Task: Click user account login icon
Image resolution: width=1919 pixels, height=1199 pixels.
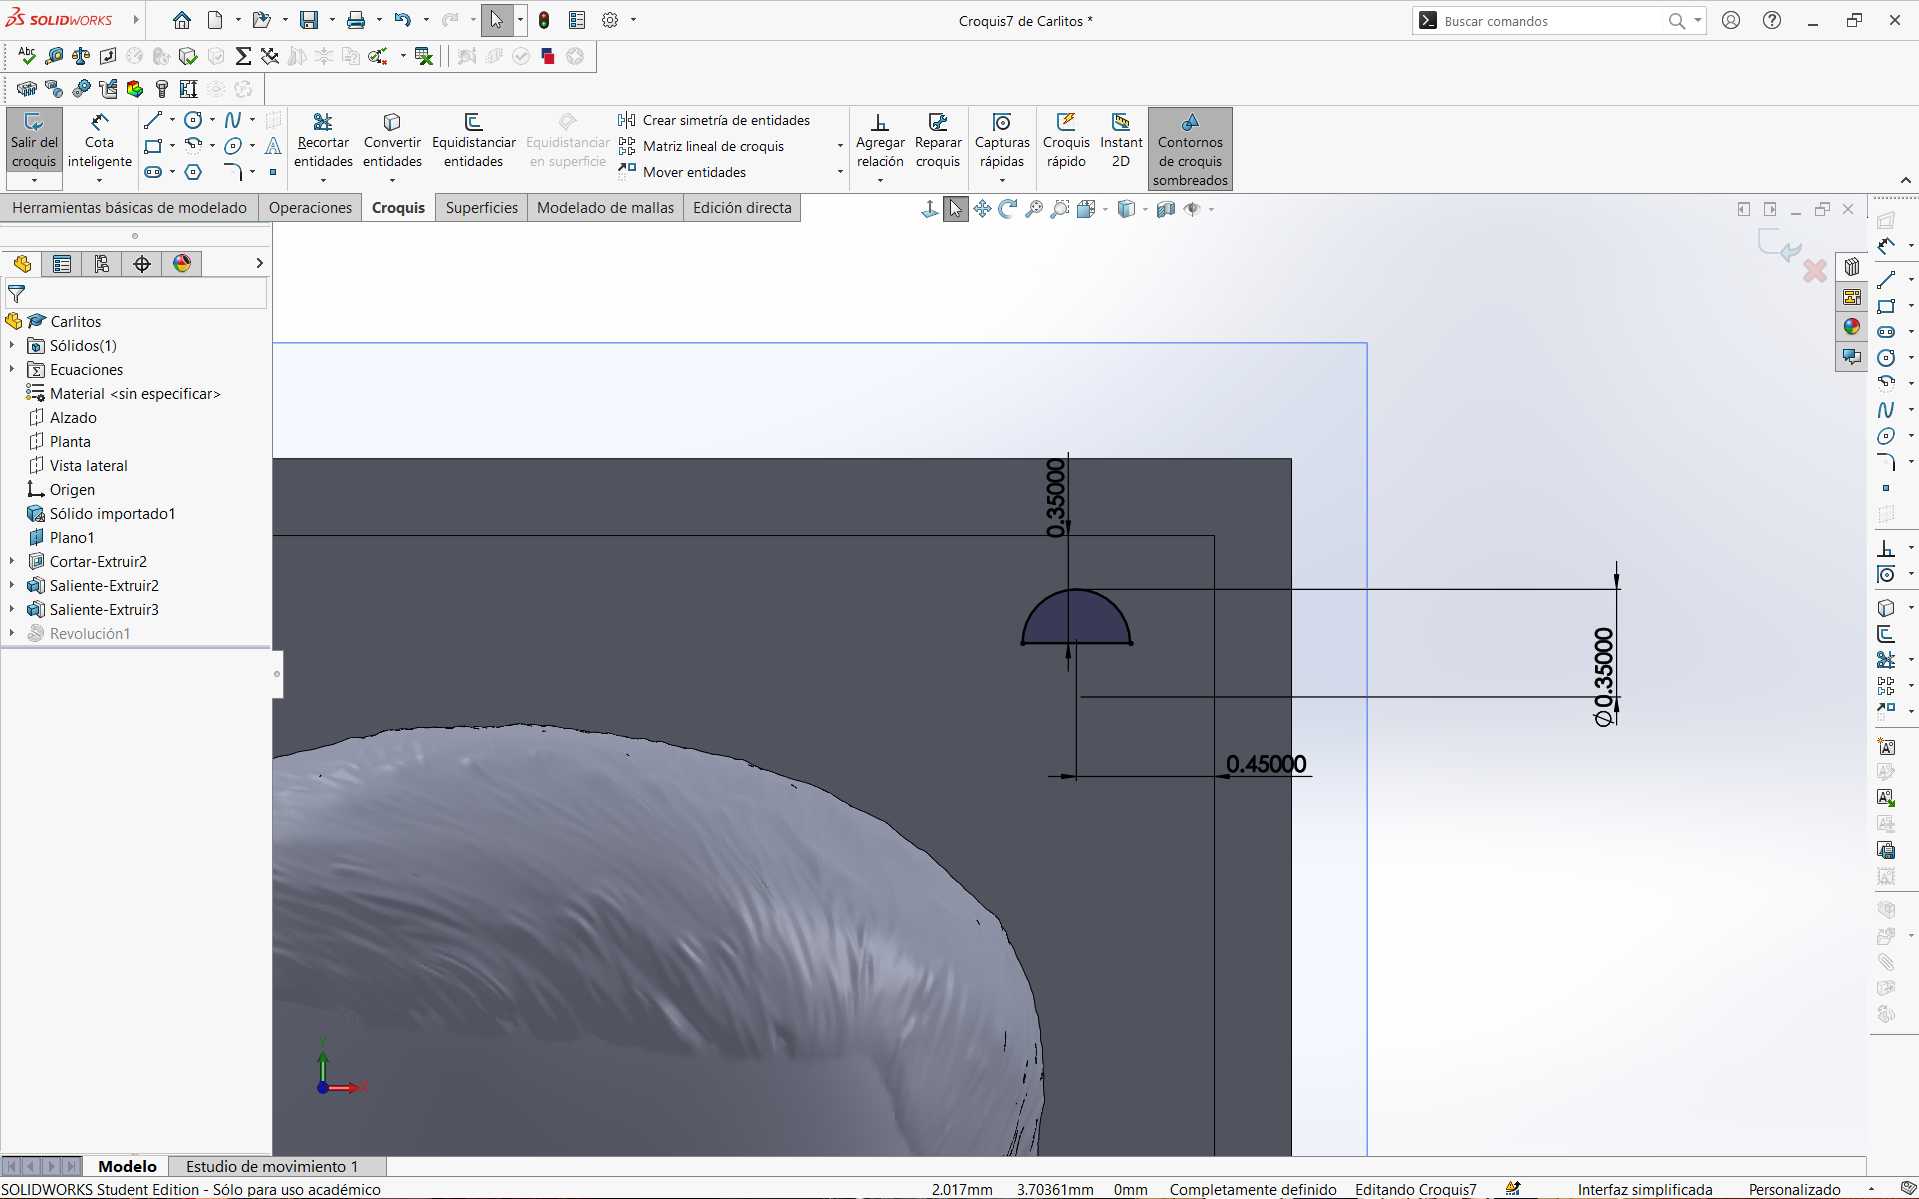Action: coord(1731,20)
